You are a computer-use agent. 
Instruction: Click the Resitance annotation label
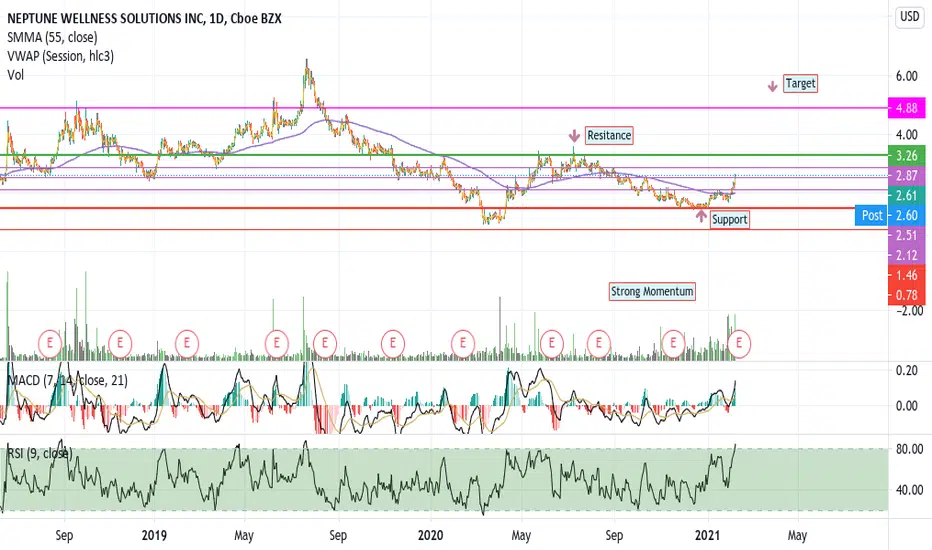[x=609, y=136]
